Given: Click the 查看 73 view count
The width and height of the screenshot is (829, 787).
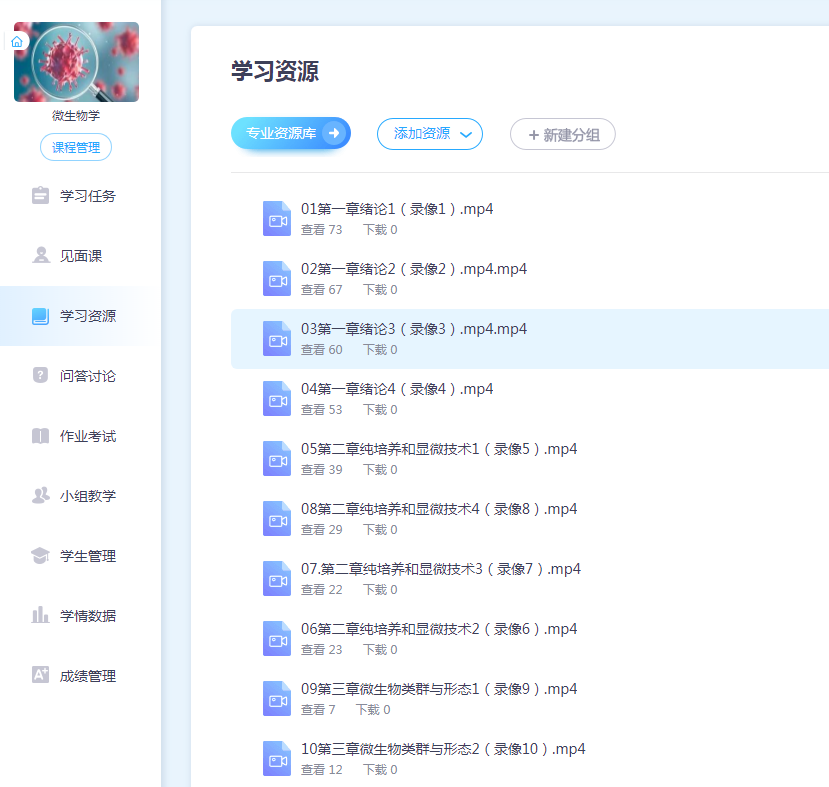Looking at the screenshot, I should pos(321,230).
